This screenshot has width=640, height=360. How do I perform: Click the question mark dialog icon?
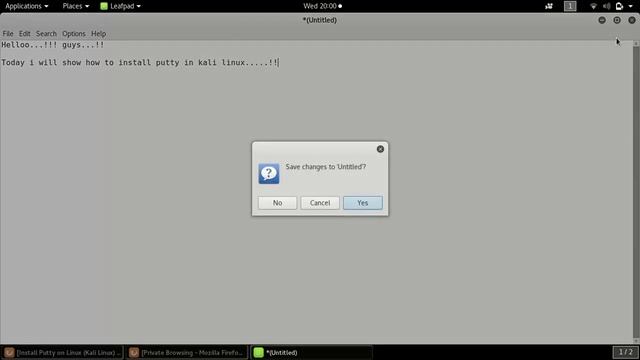pos(269,173)
